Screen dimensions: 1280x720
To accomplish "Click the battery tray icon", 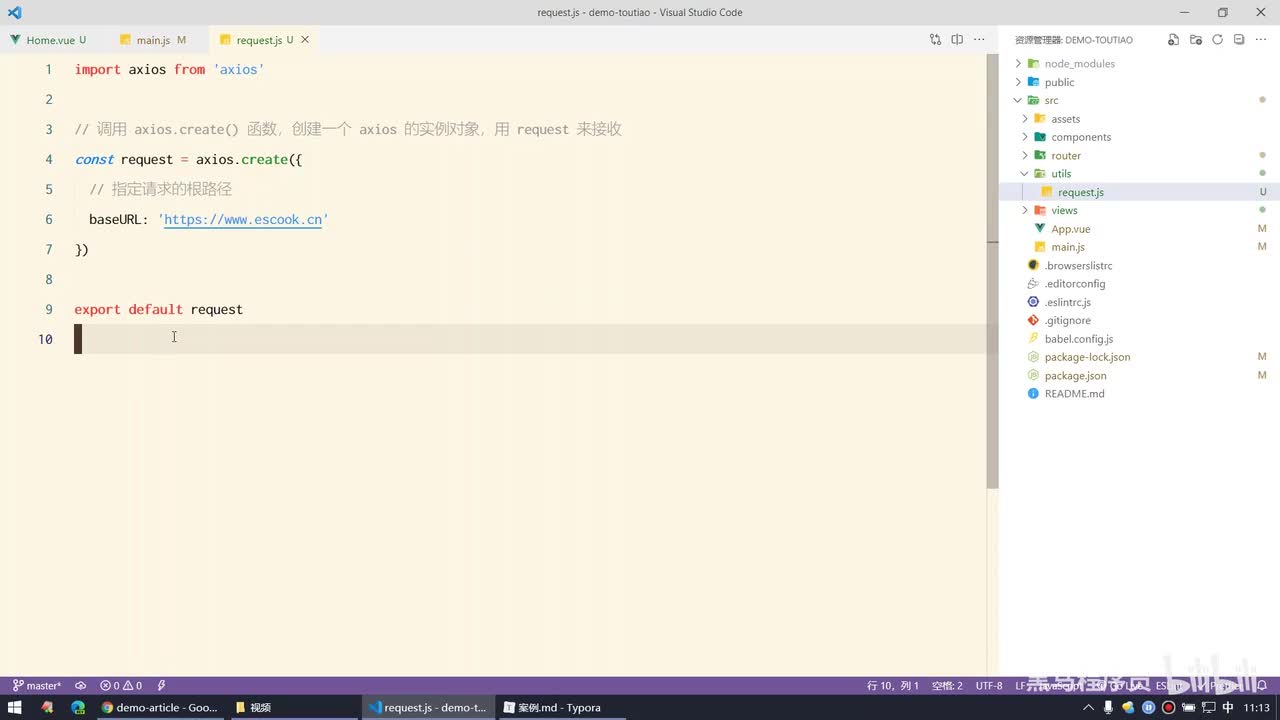I will coord(1188,707).
